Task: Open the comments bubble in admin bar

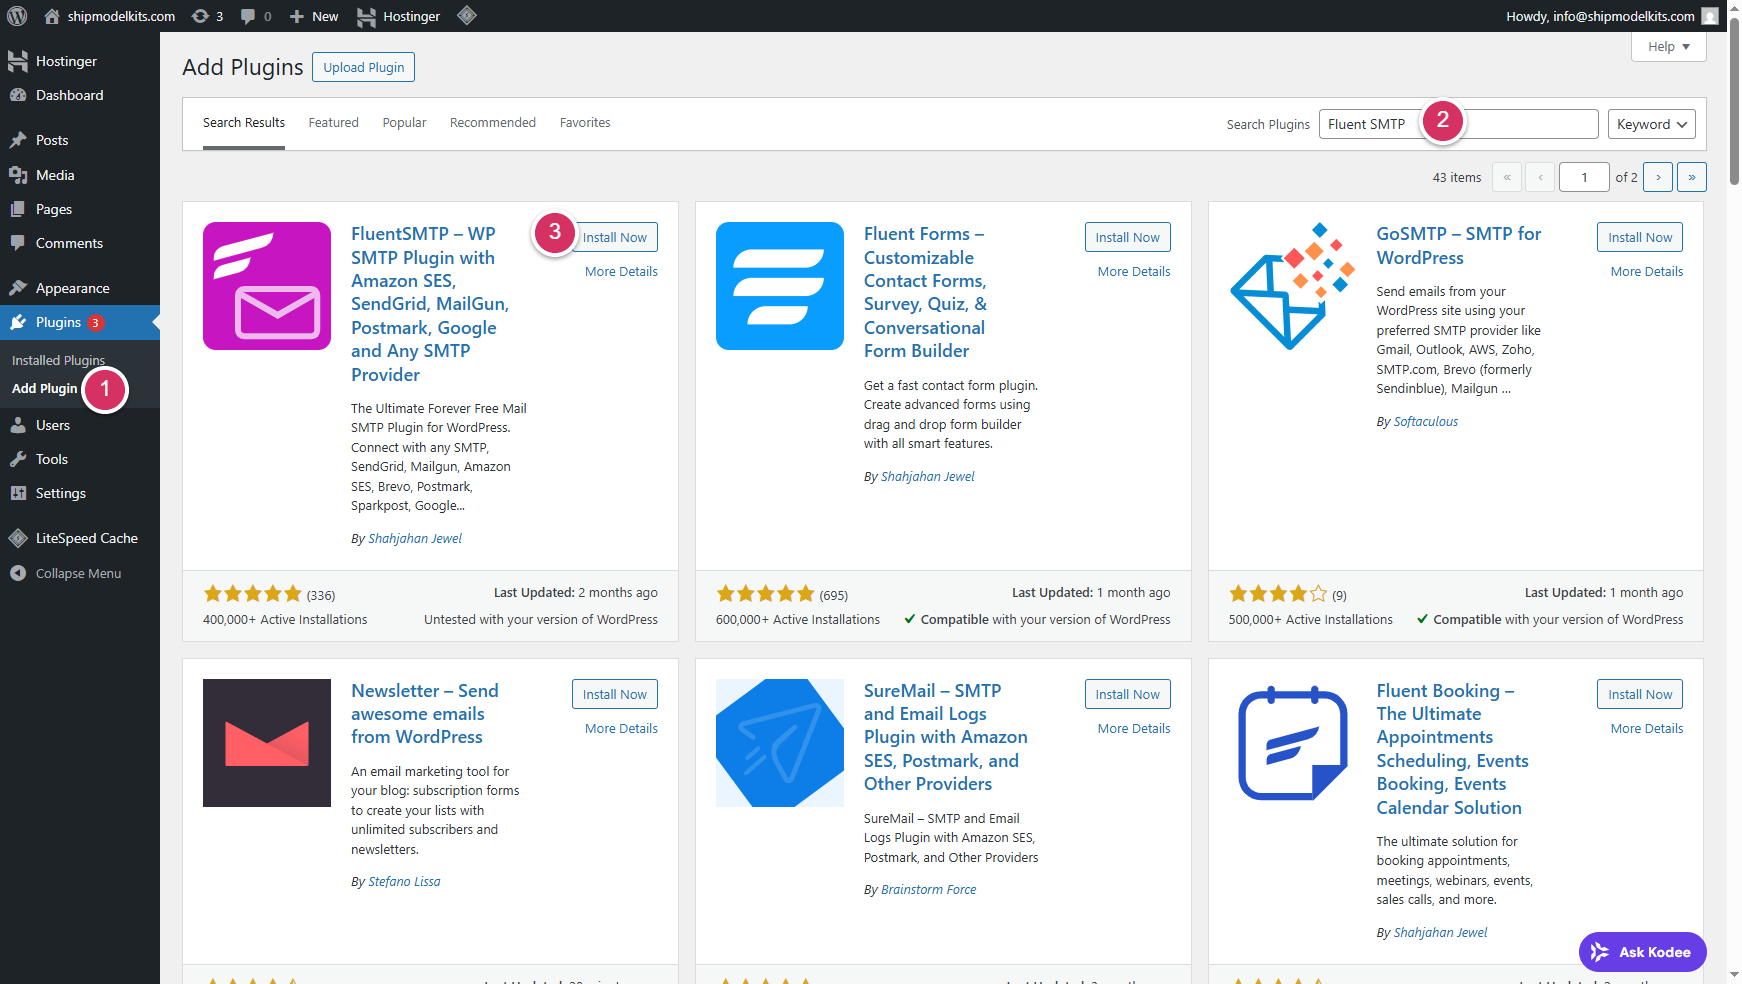Action: pyautogui.click(x=256, y=16)
